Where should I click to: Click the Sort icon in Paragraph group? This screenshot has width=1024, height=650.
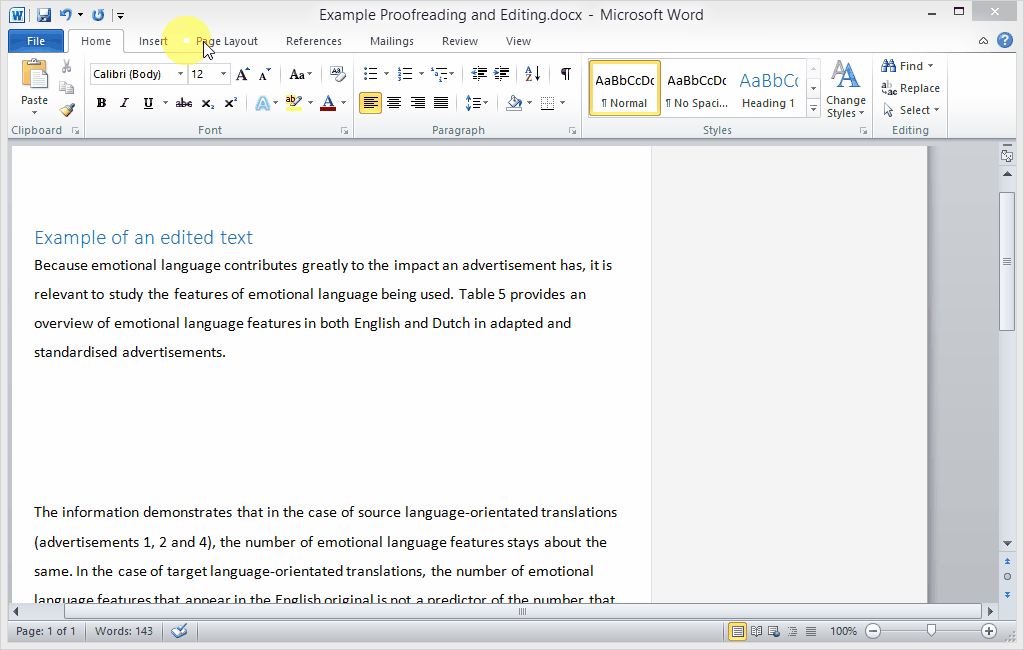click(532, 74)
